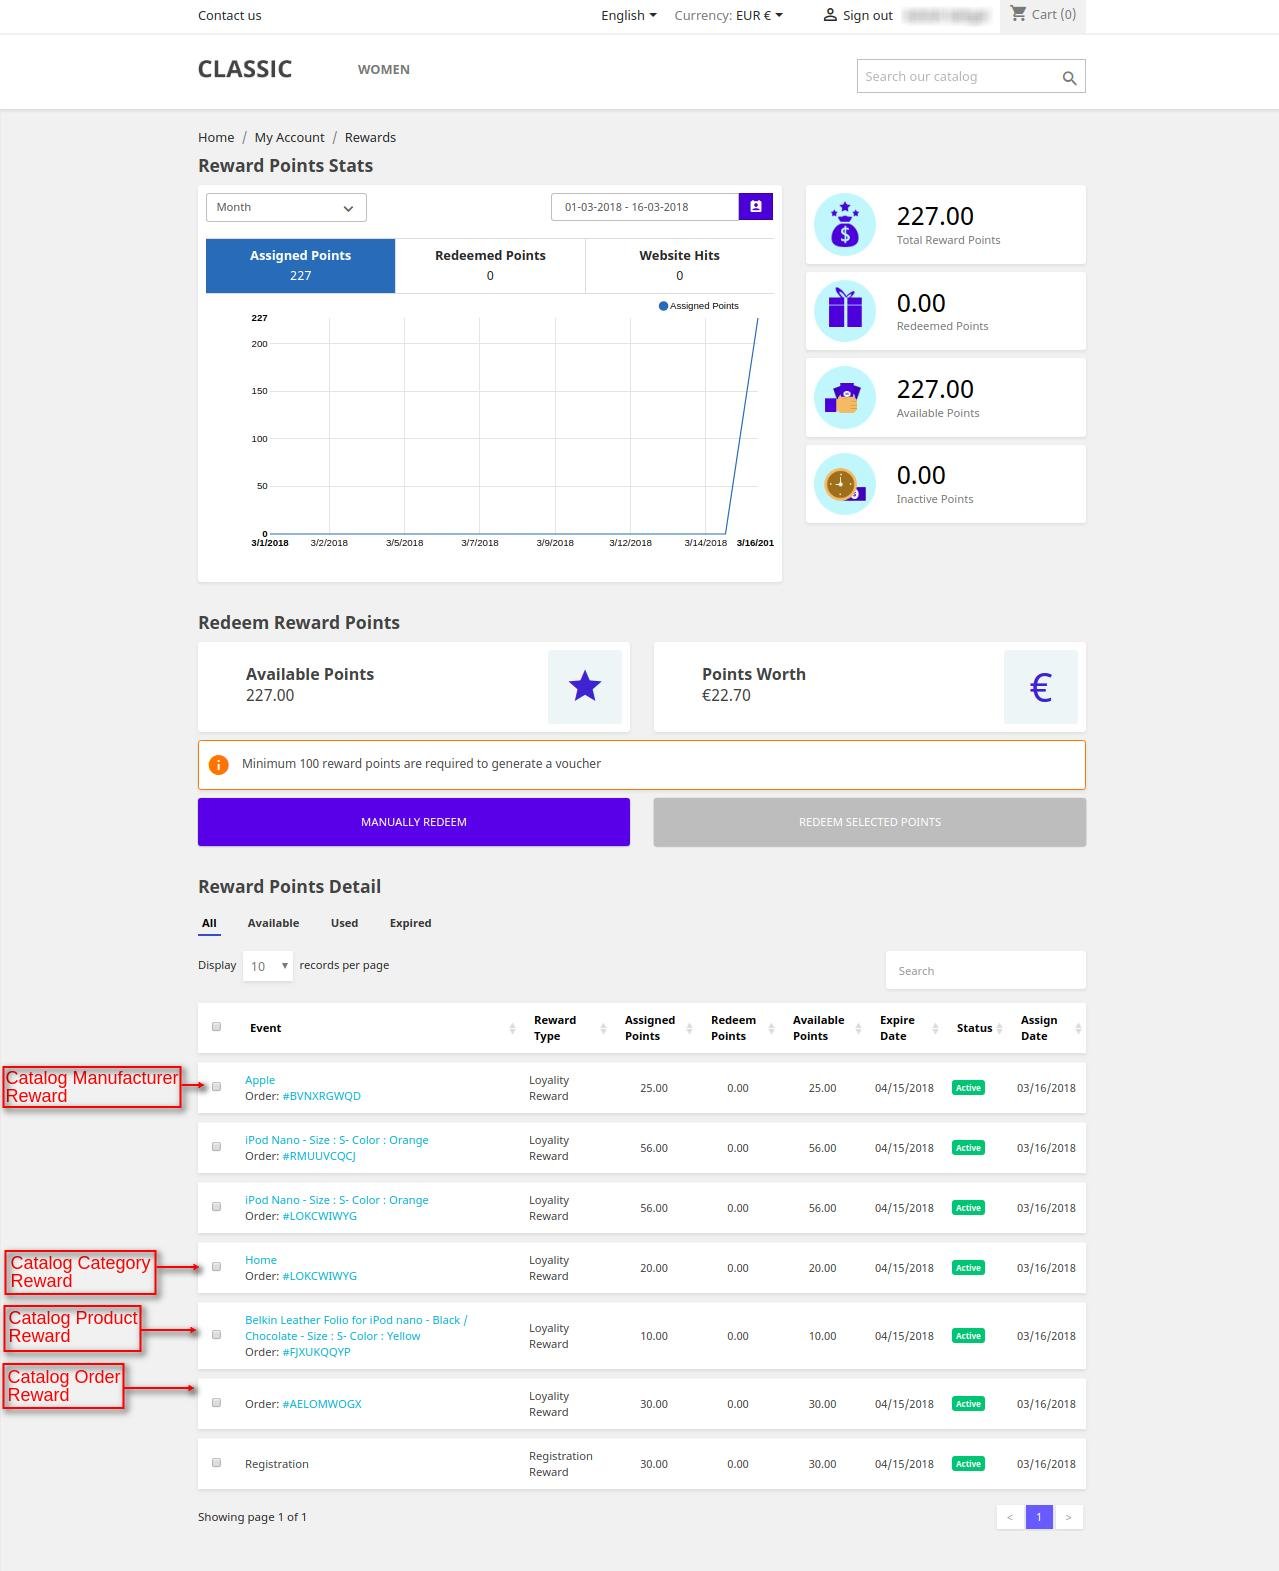The image size is (1279, 1571).
Task: Check the iPod Nano #RMUUVCQCJ row
Action: tap(216, 1147)
